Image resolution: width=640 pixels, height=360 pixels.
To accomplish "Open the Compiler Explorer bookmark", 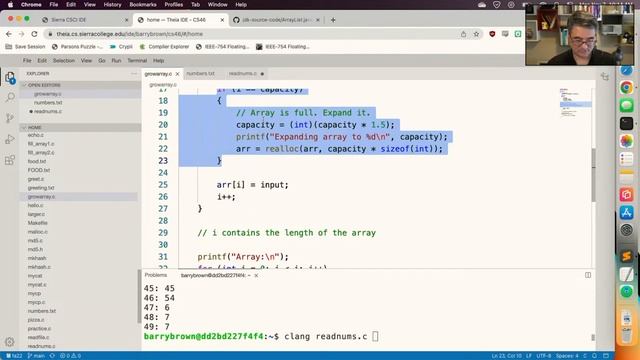I will tap(164, 47).
